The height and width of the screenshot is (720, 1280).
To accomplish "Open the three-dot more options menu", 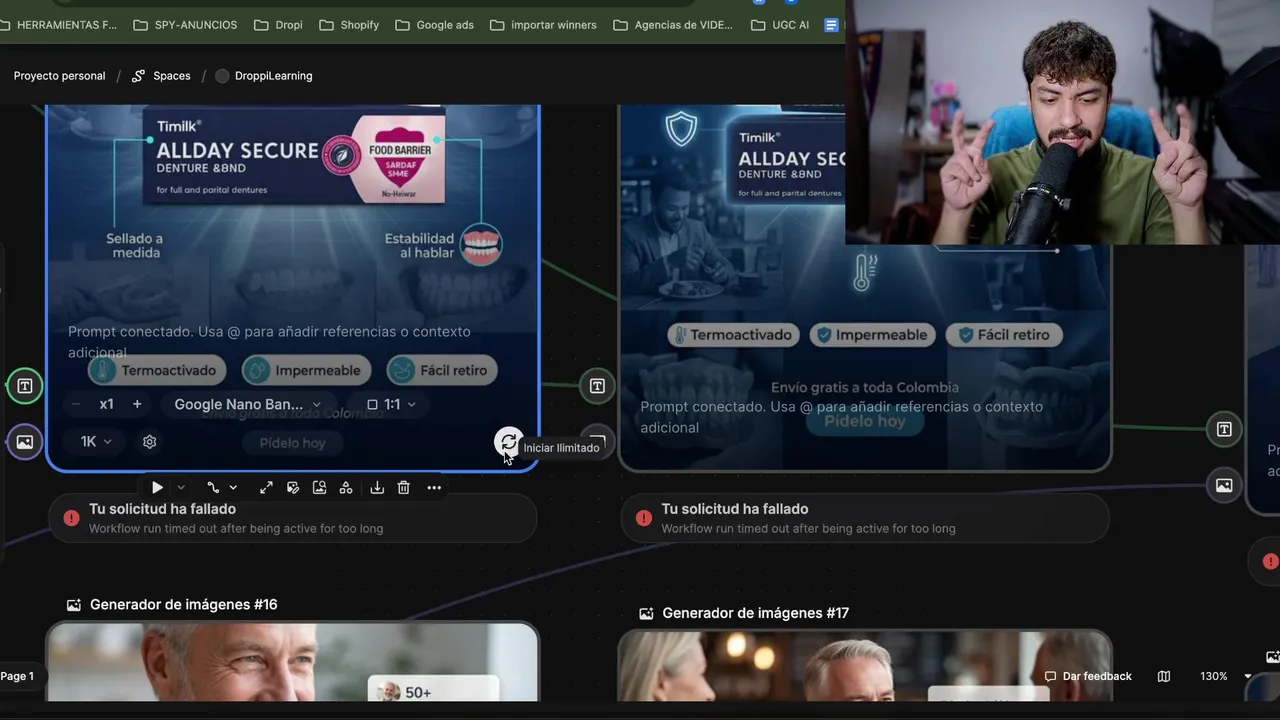I will point(434,488).
